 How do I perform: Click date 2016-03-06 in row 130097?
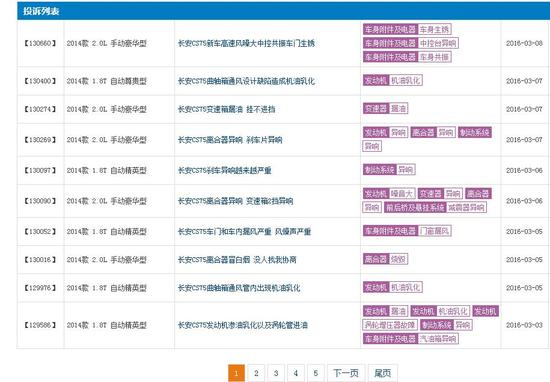524,170
